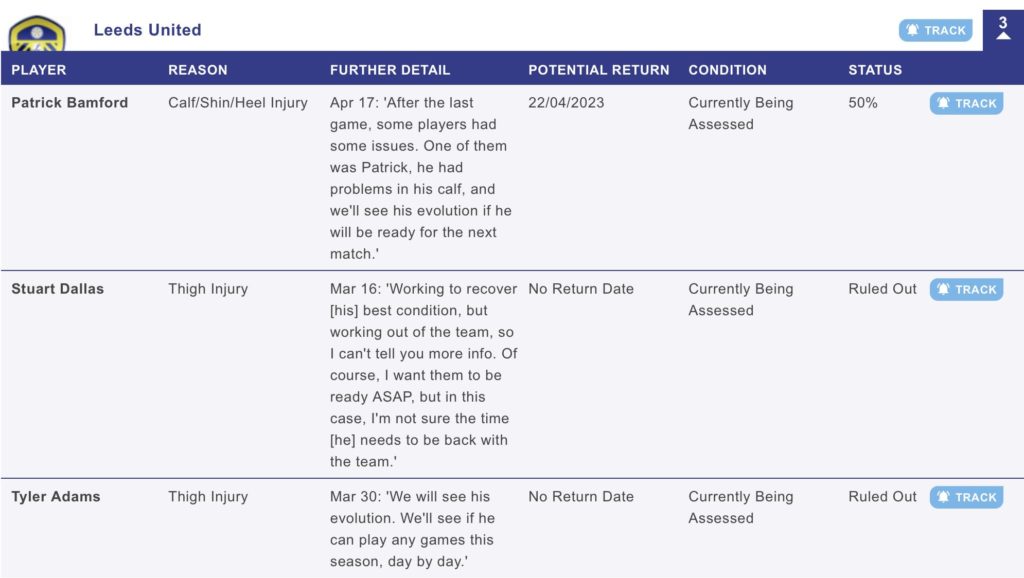Click the Leeds United club crest
This screenshot has height=578, width=1024.
(37, 34)
